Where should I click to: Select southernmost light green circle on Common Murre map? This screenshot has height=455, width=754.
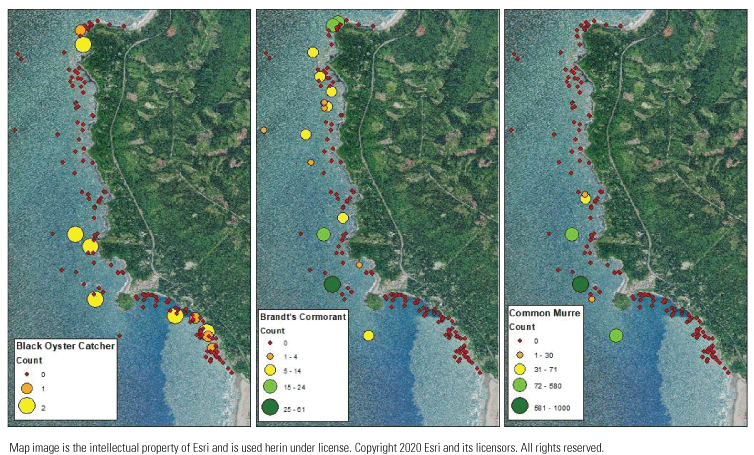(616, 335)
